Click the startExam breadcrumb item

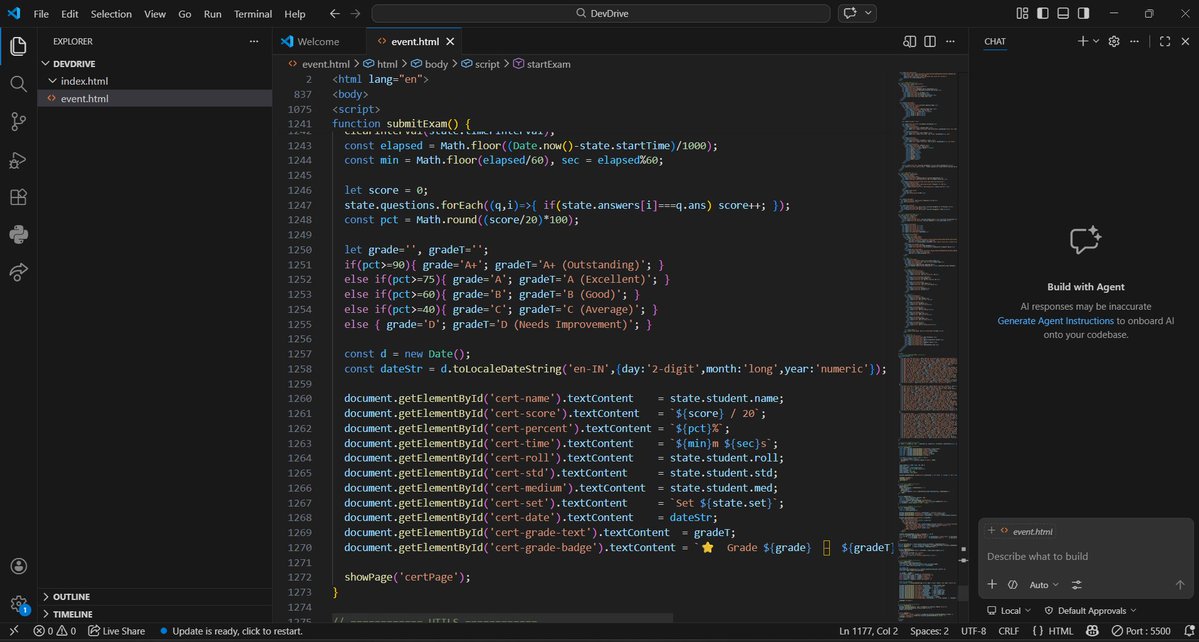pyautogui.click(x=542, y=64)
